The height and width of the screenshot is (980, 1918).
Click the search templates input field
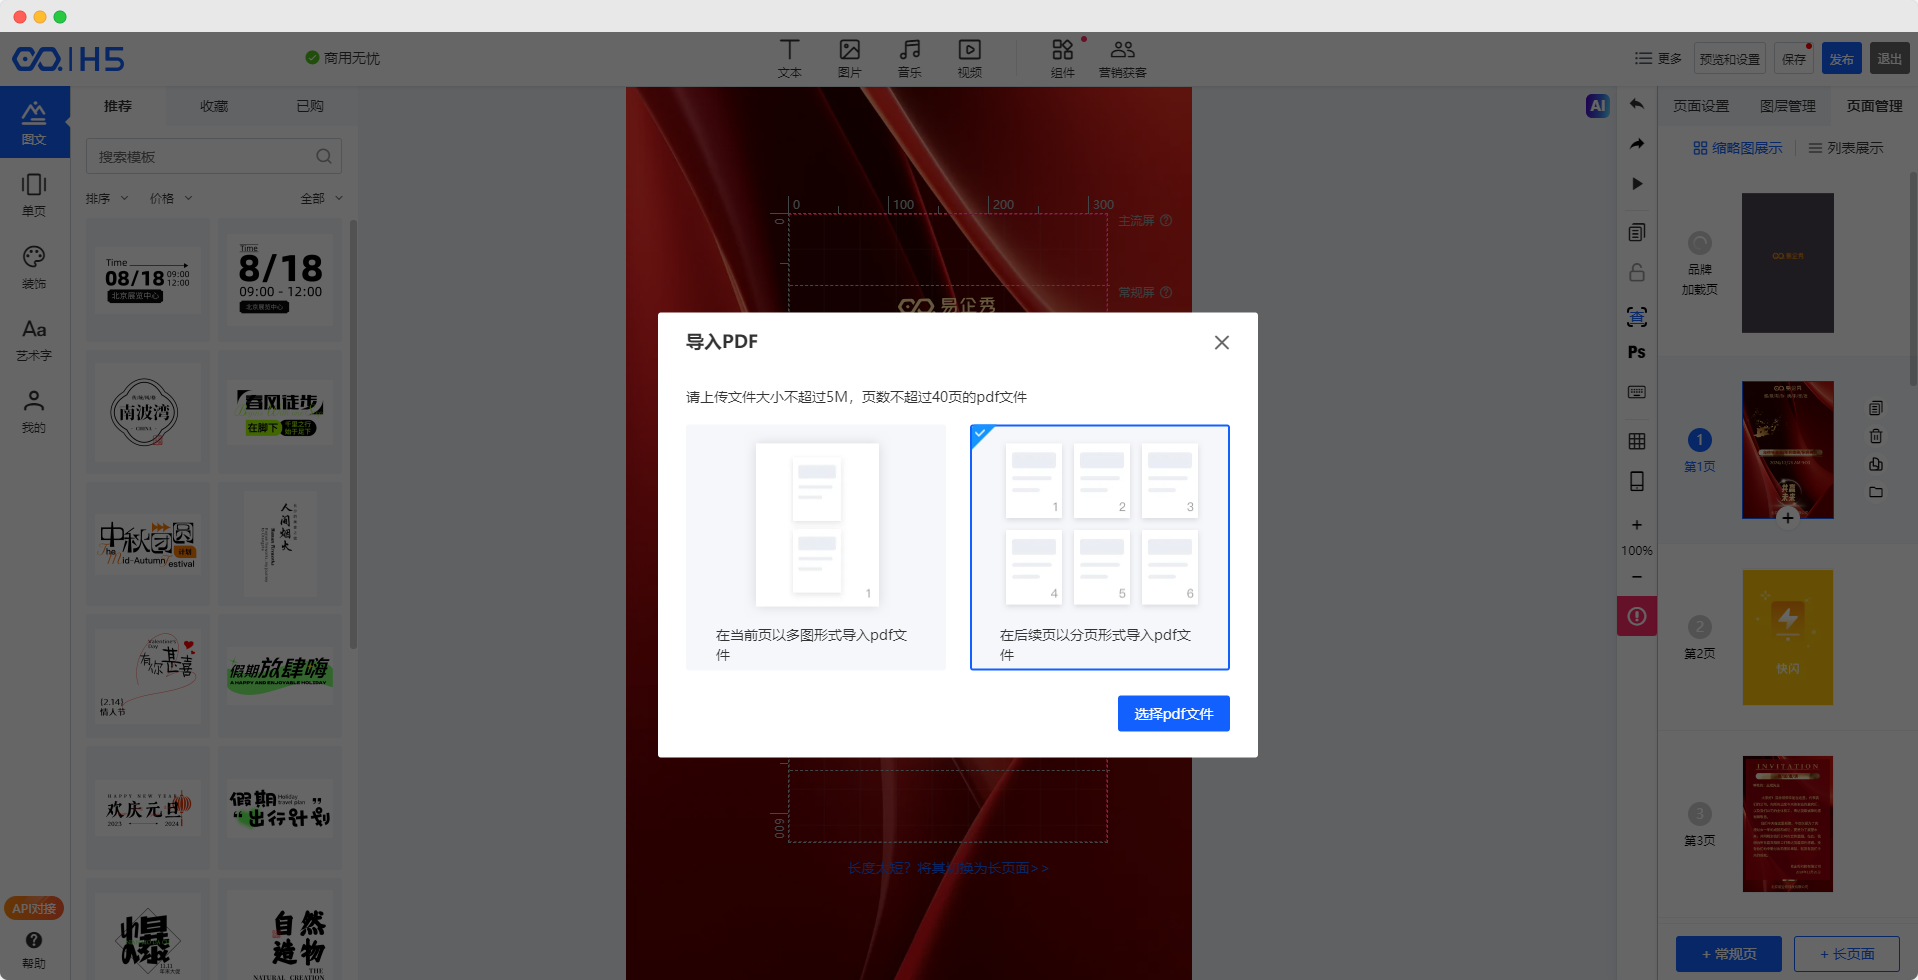(x=205, y=157)
